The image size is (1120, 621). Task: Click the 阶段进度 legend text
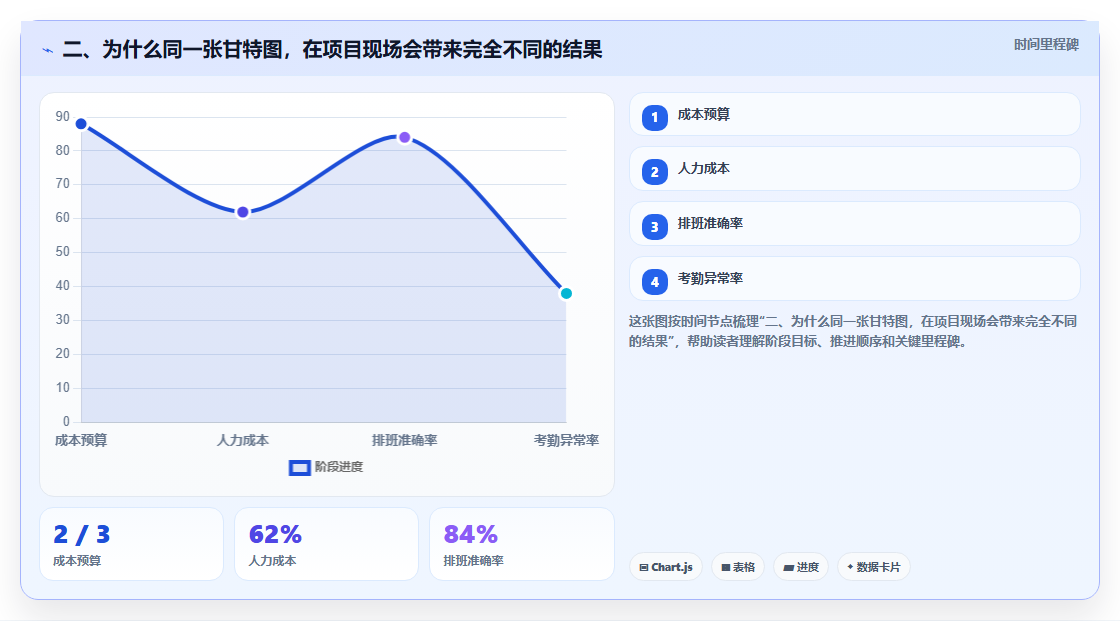[x=339, y=467]
